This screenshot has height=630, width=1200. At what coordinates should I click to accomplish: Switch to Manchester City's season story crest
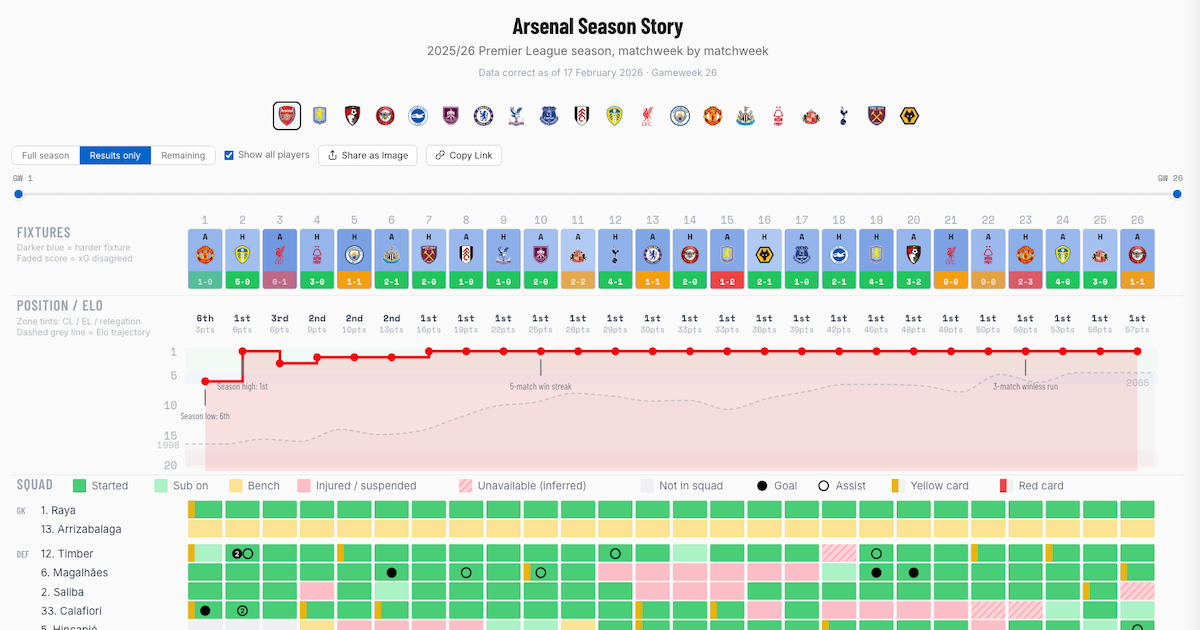pyautogui.click(x=679, y=115)
